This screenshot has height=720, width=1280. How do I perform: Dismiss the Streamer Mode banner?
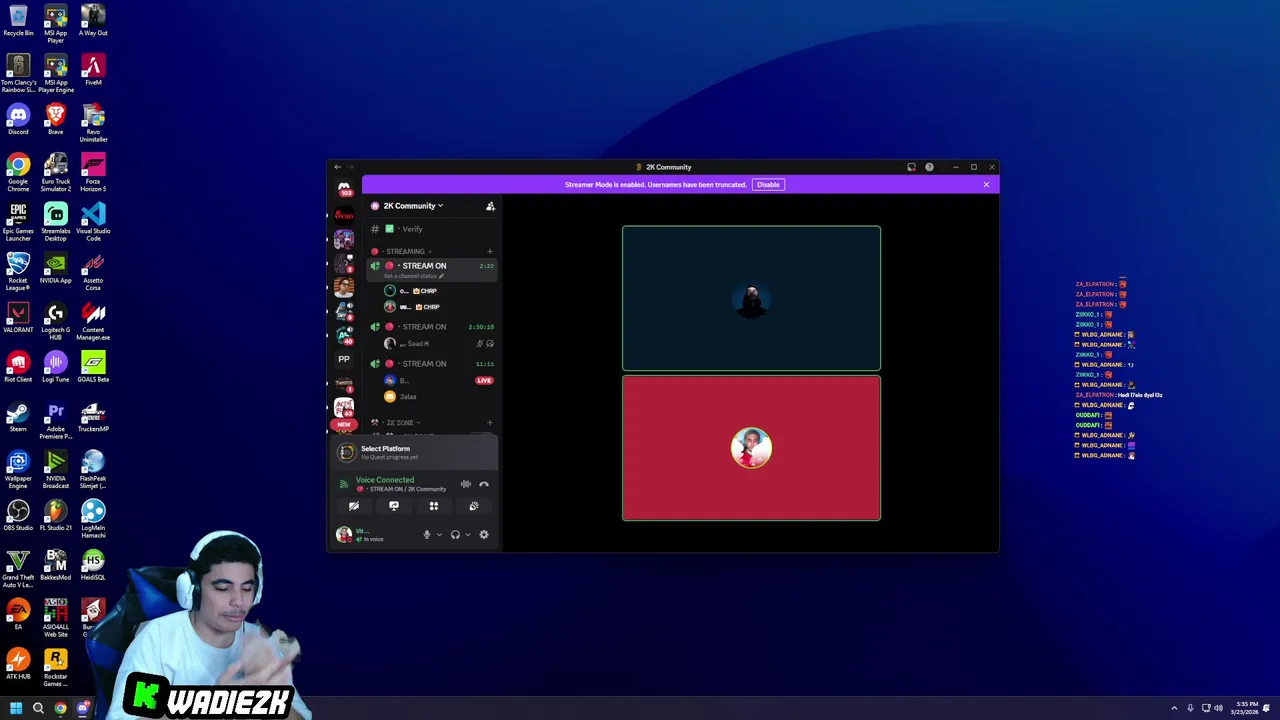pos(986,185)
